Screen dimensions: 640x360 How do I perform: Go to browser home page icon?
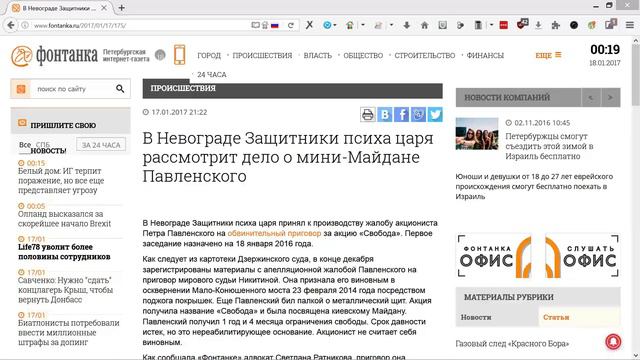tap(424, 25)
